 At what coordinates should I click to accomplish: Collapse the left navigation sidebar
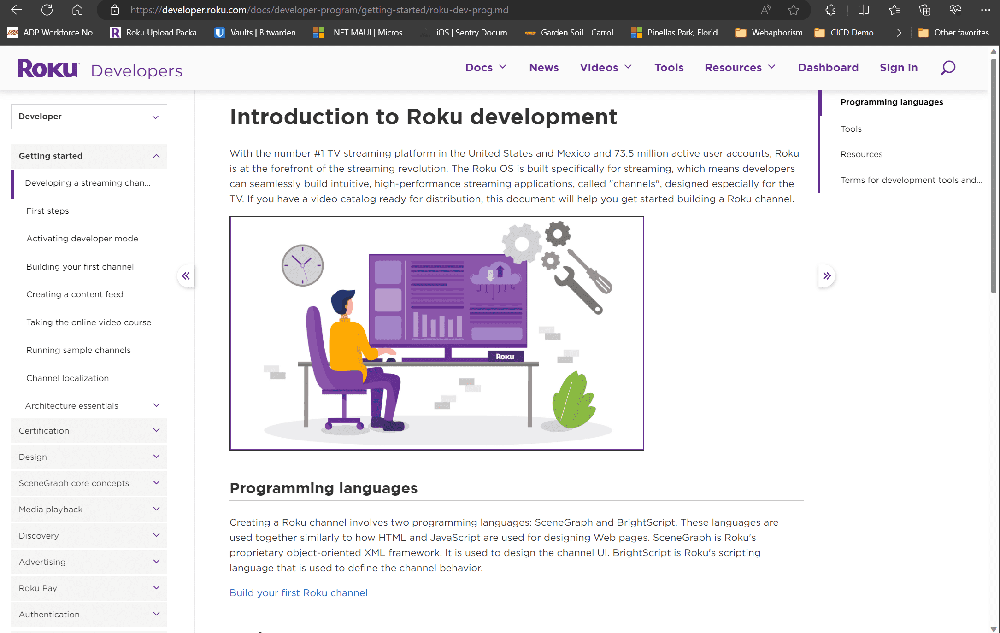click(186, 276)
